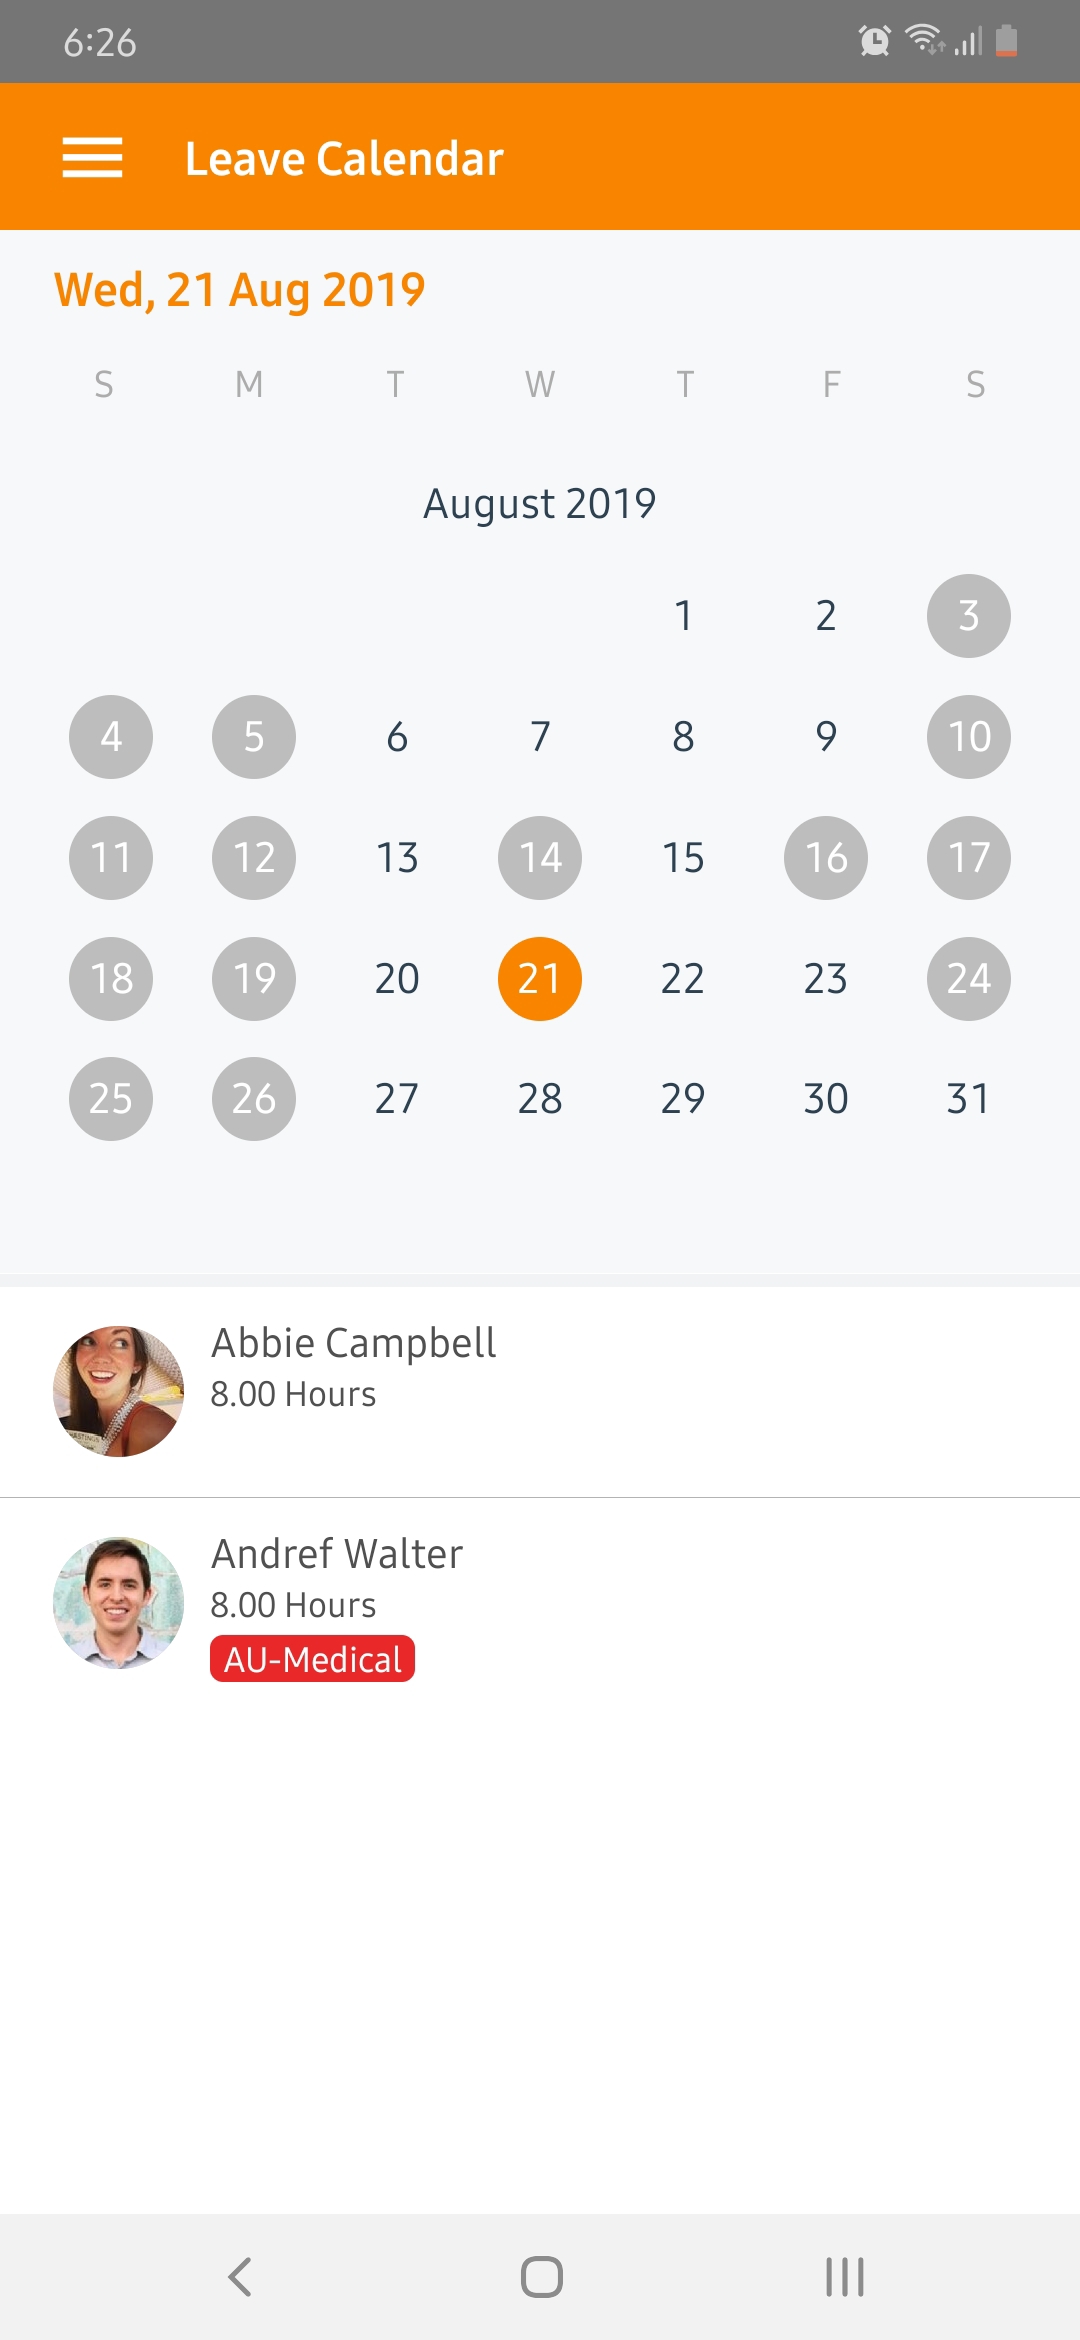Tap the Wed, 21 Aug 2019 date heading
The width and height of the screenshot is (1080, 2340).
point(240,290)
